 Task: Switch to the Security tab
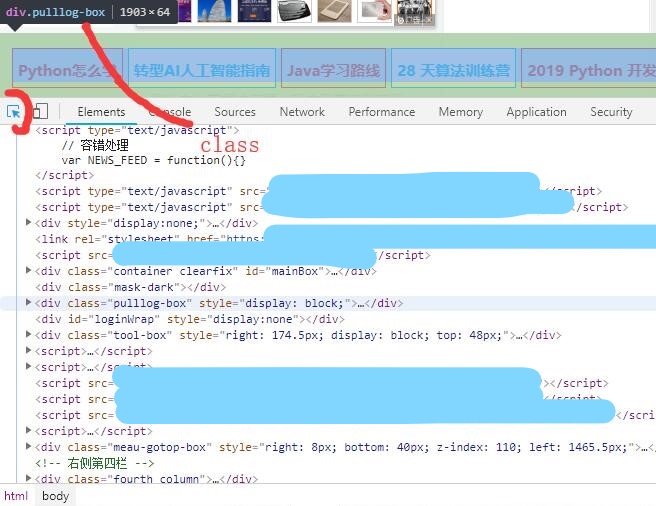[611, 112]
